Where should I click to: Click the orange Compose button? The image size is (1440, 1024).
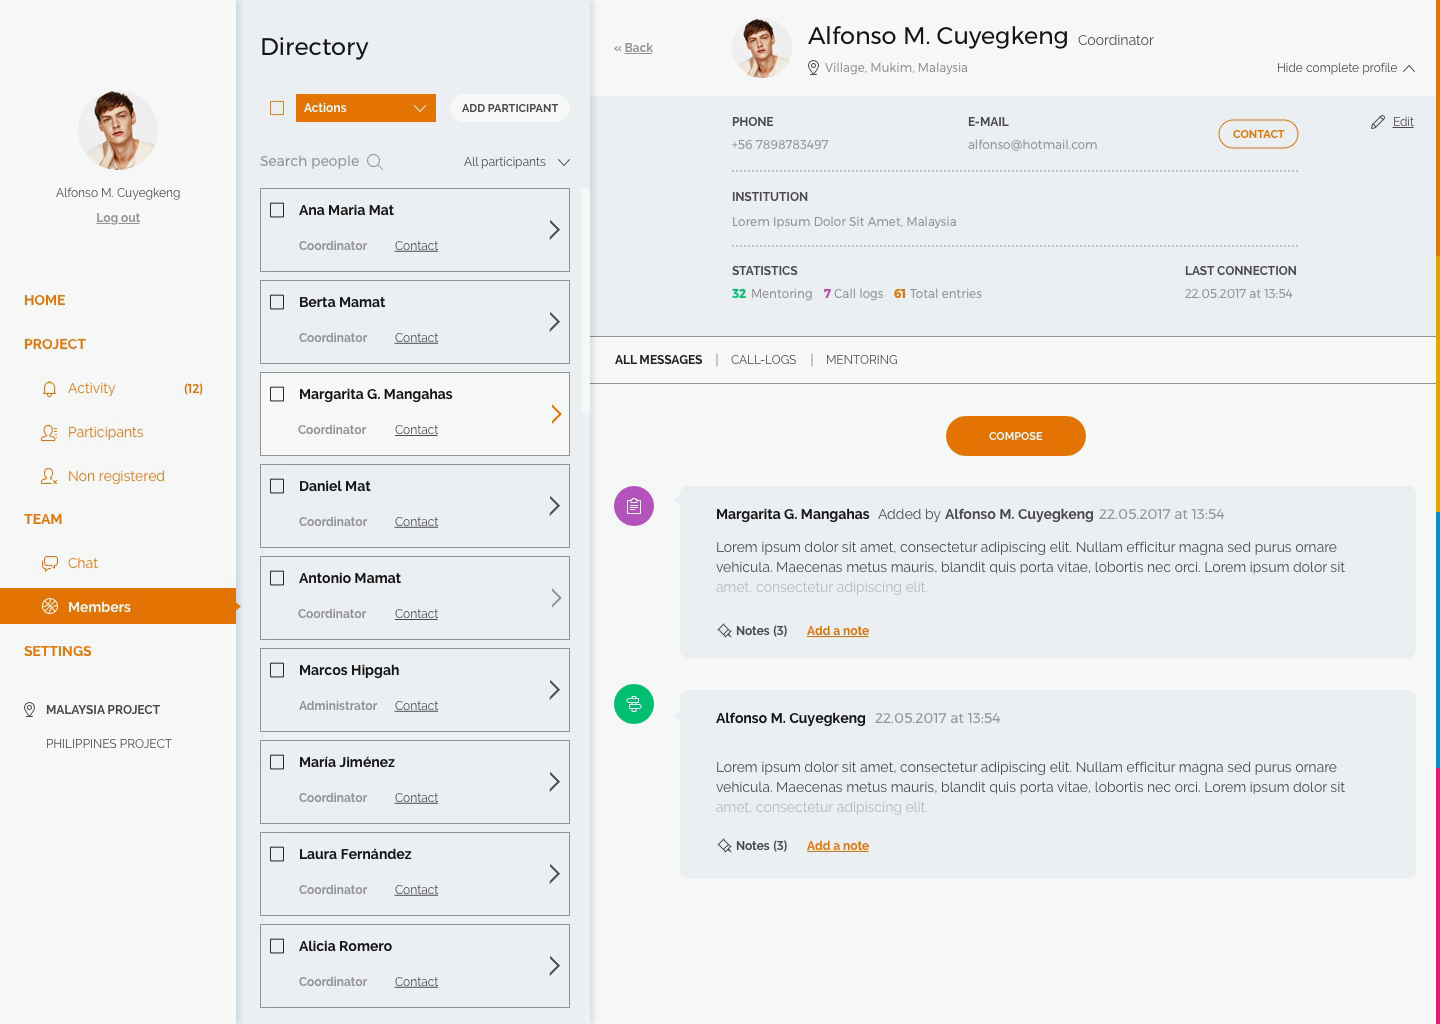point(1016,436)
